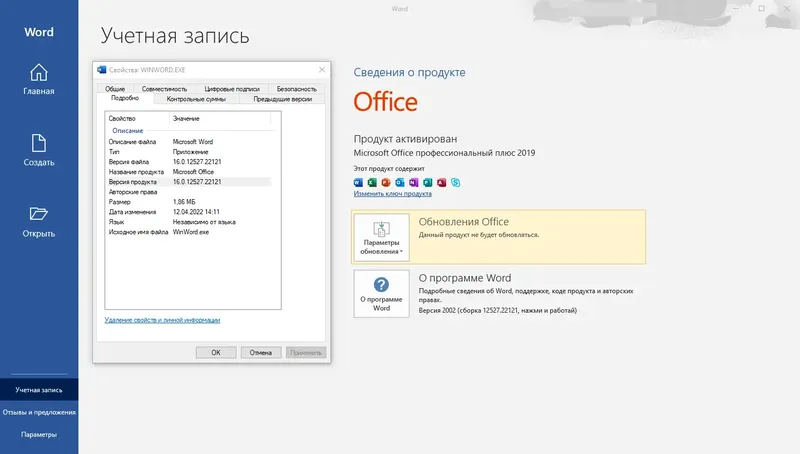Click the Описание group header
The image size is (800, 454).
(128, 131)
